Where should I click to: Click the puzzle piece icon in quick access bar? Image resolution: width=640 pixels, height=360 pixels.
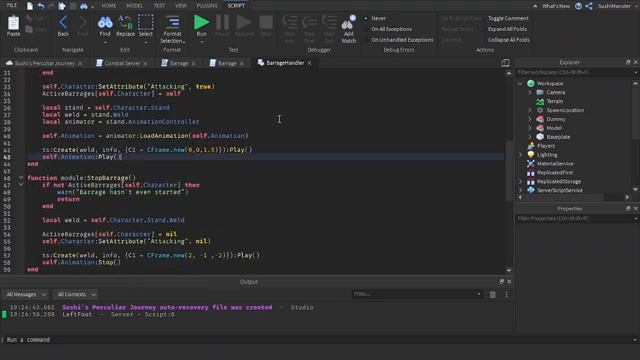coord(62,6)
